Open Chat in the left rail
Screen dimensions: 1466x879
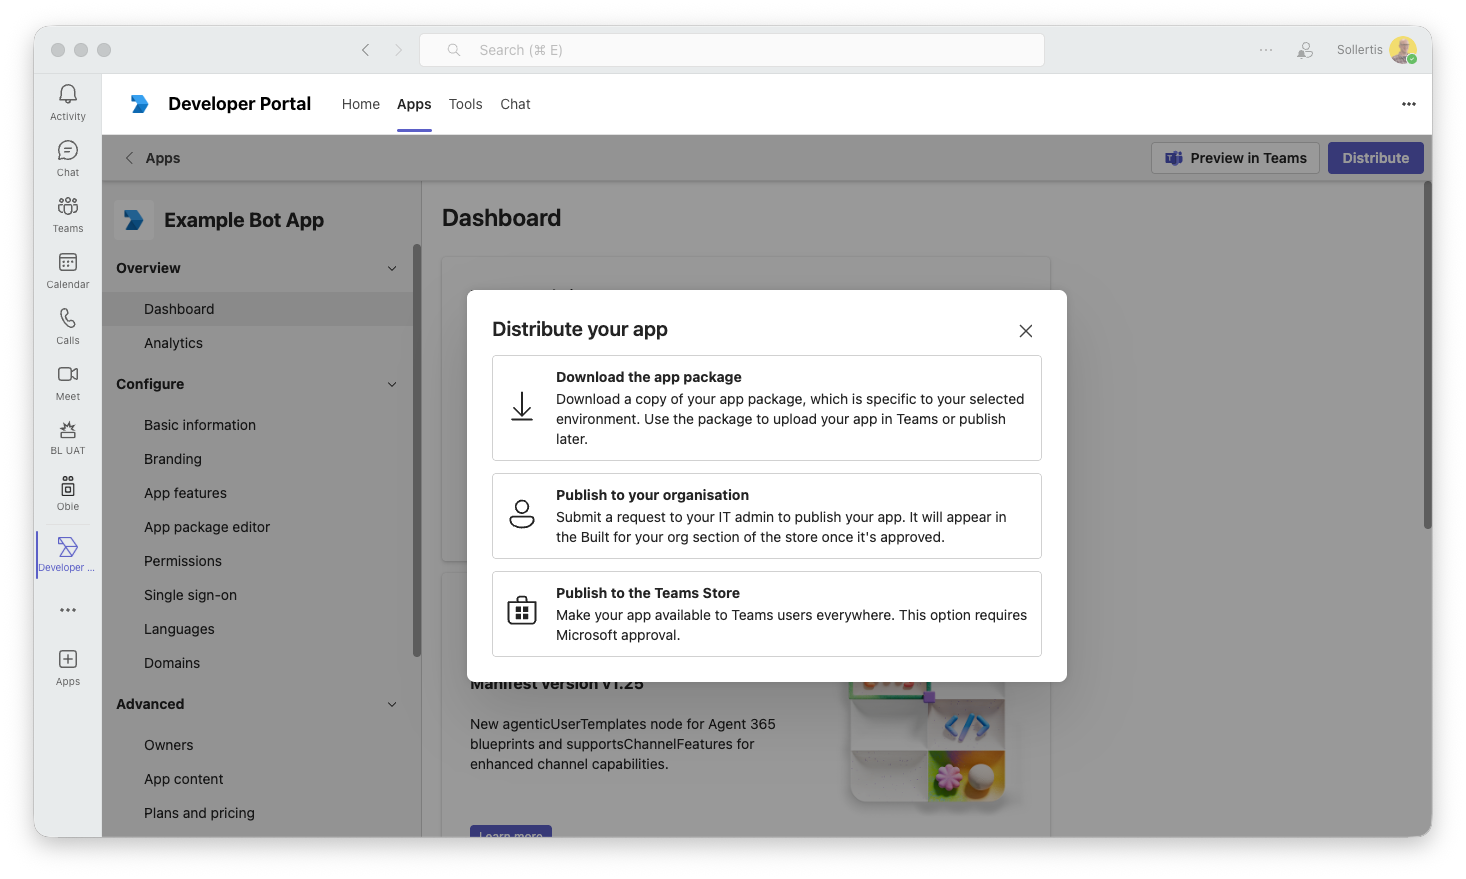68,158
